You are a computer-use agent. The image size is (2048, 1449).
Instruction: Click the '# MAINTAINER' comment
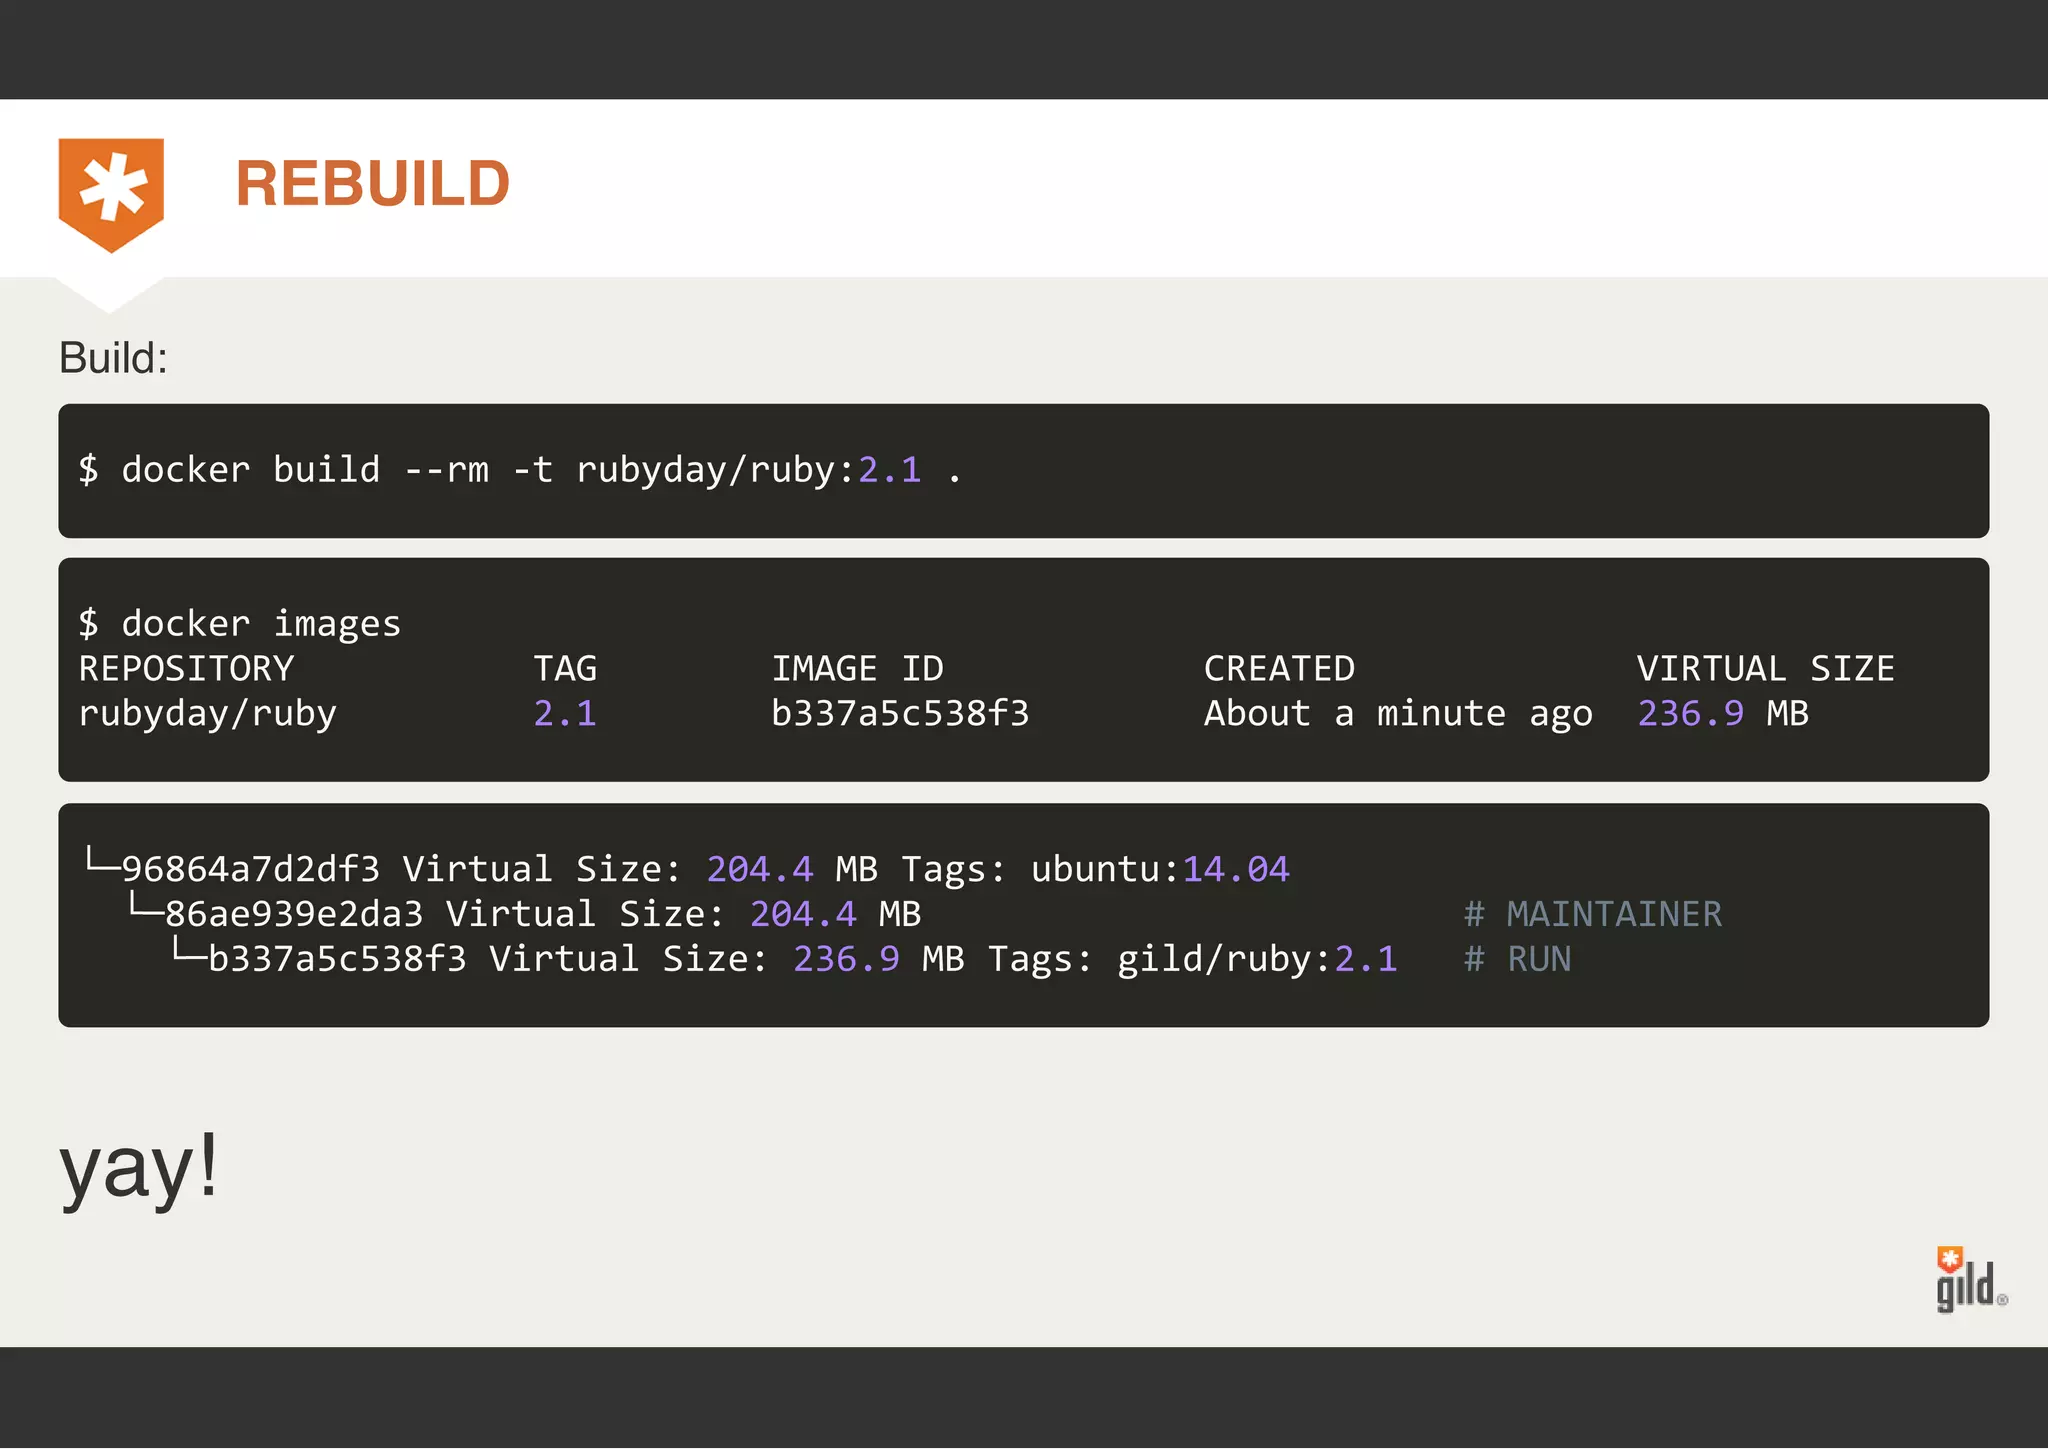pyautogui.click(x=1593, y=914)
